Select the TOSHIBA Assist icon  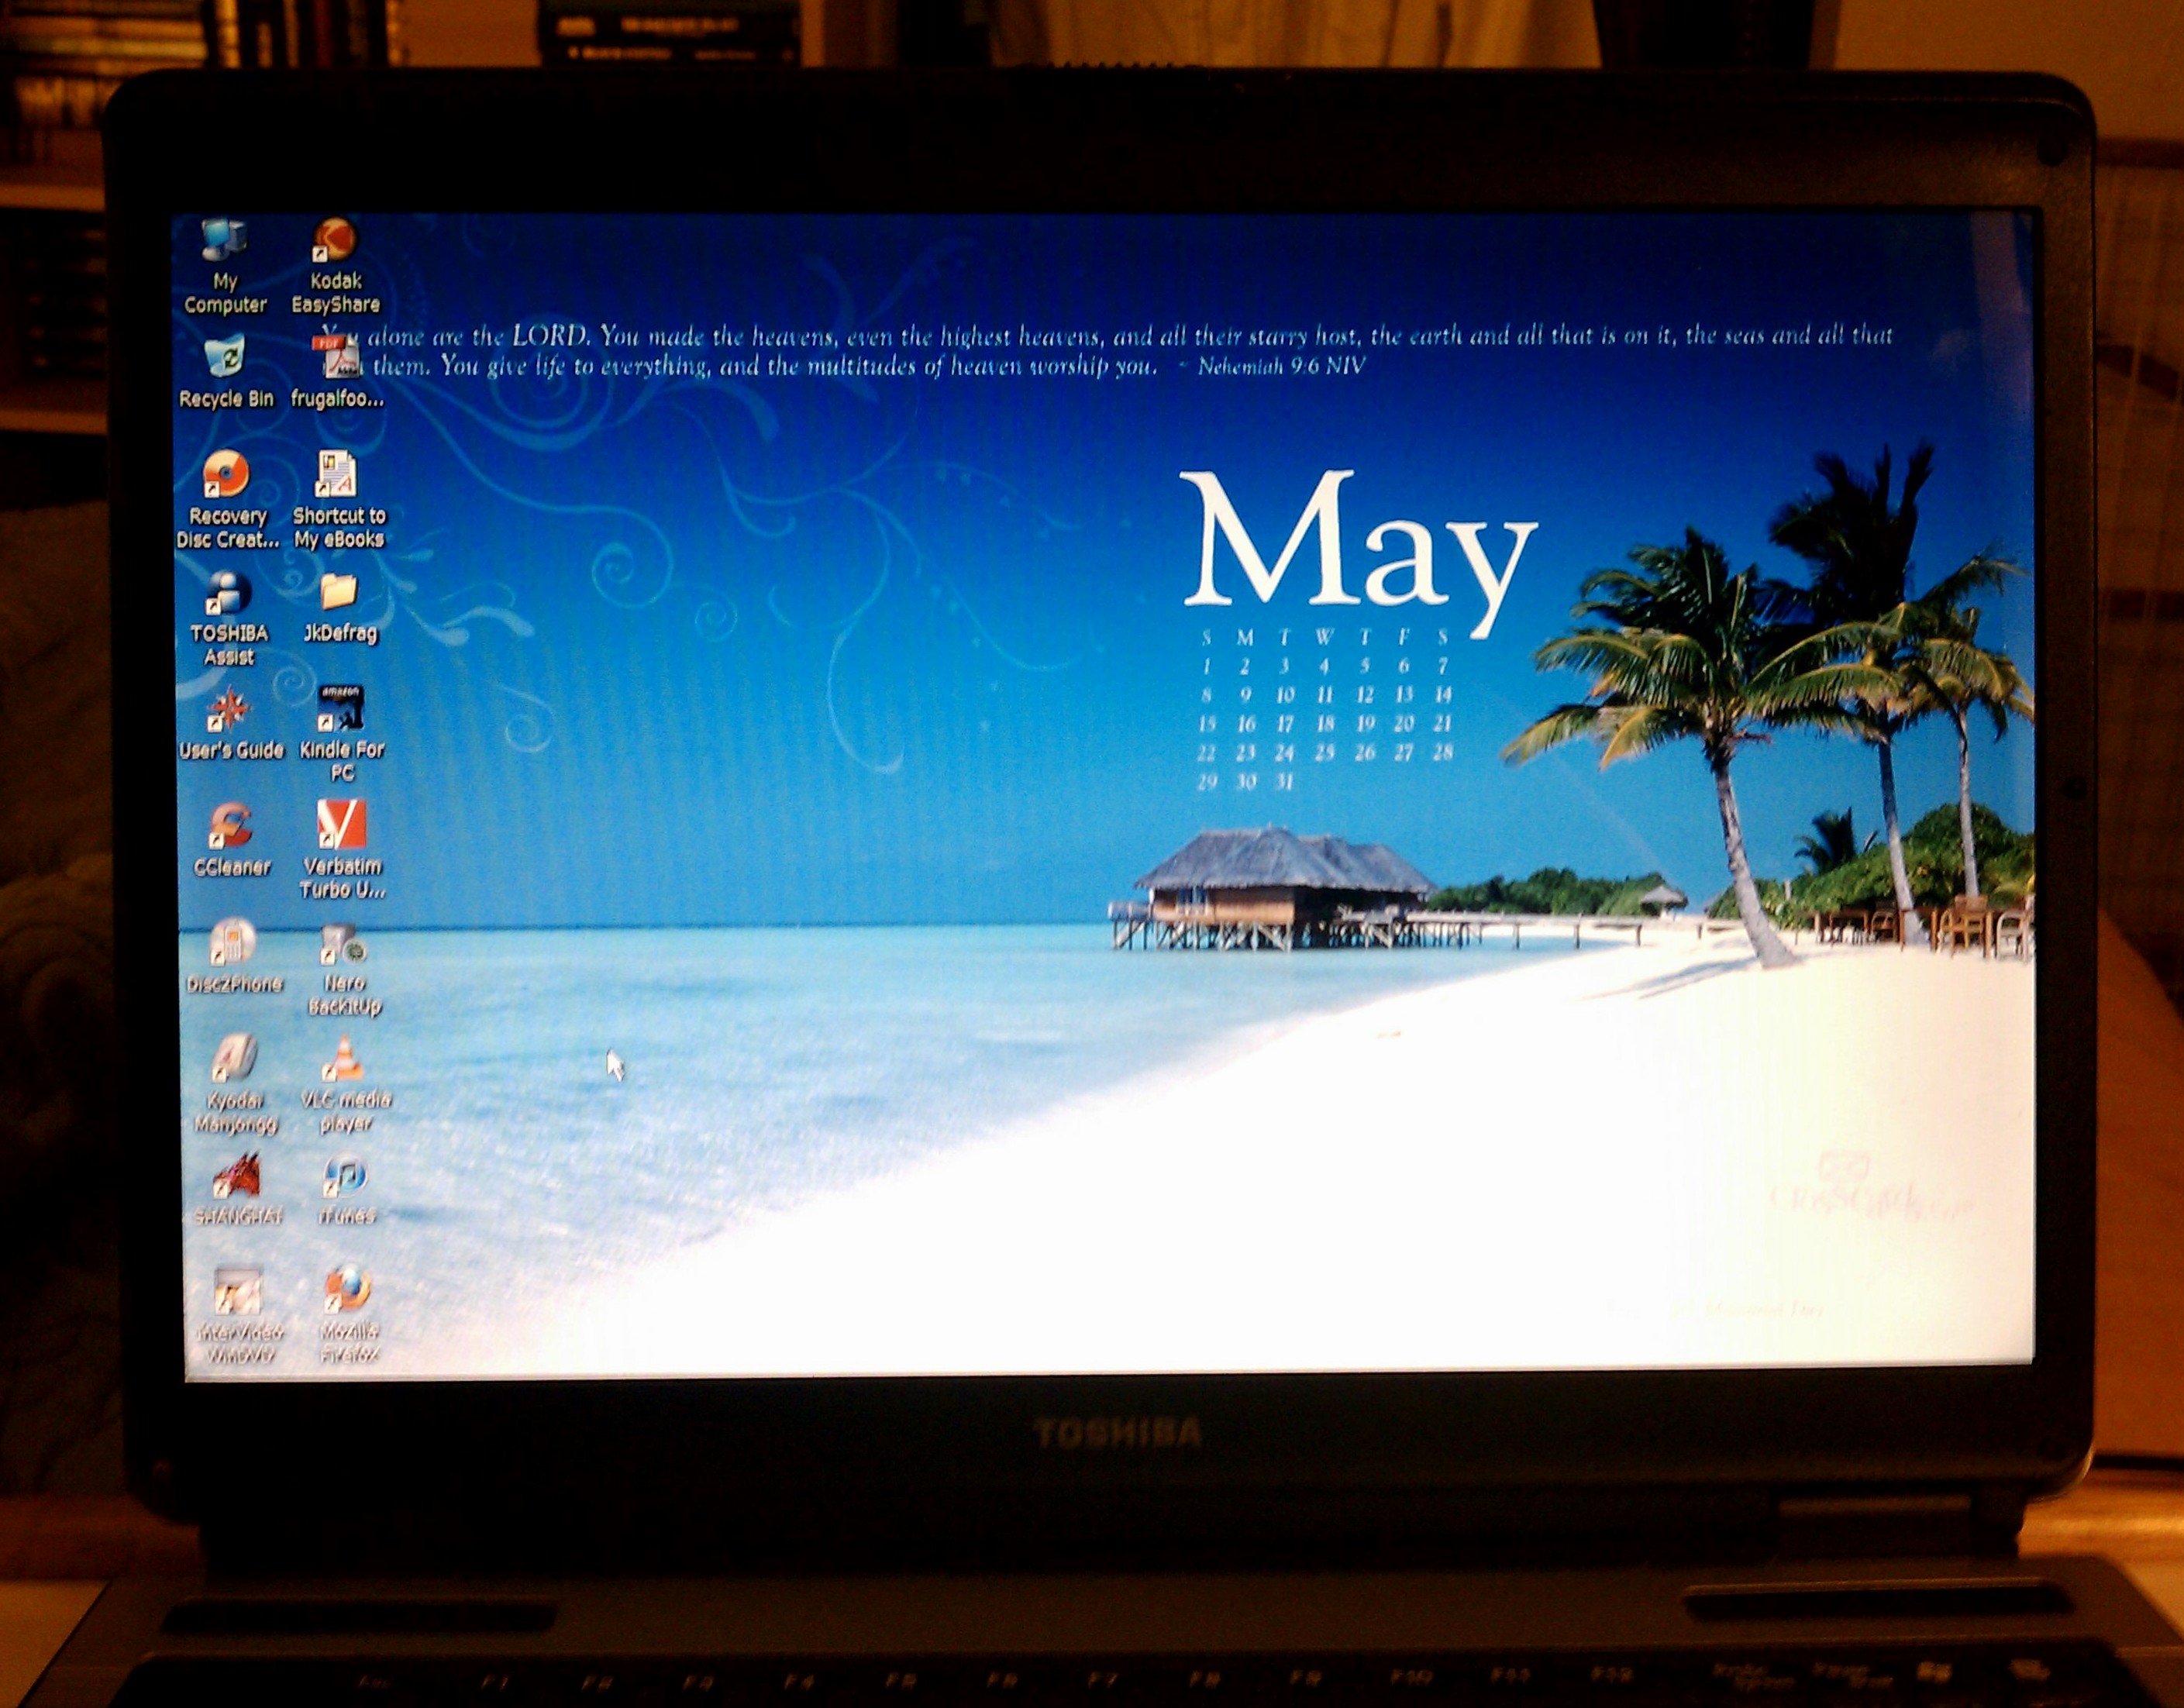(229, 593)
